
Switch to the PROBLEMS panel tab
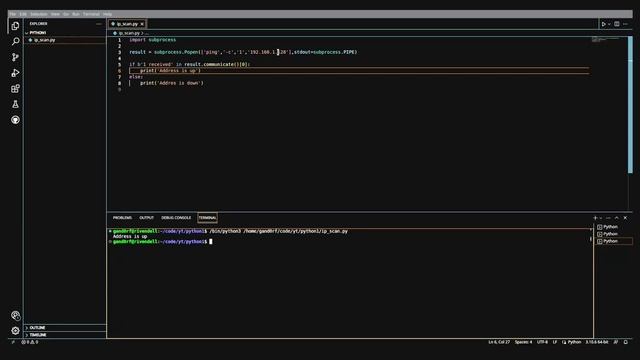click(x=122, y=218)
